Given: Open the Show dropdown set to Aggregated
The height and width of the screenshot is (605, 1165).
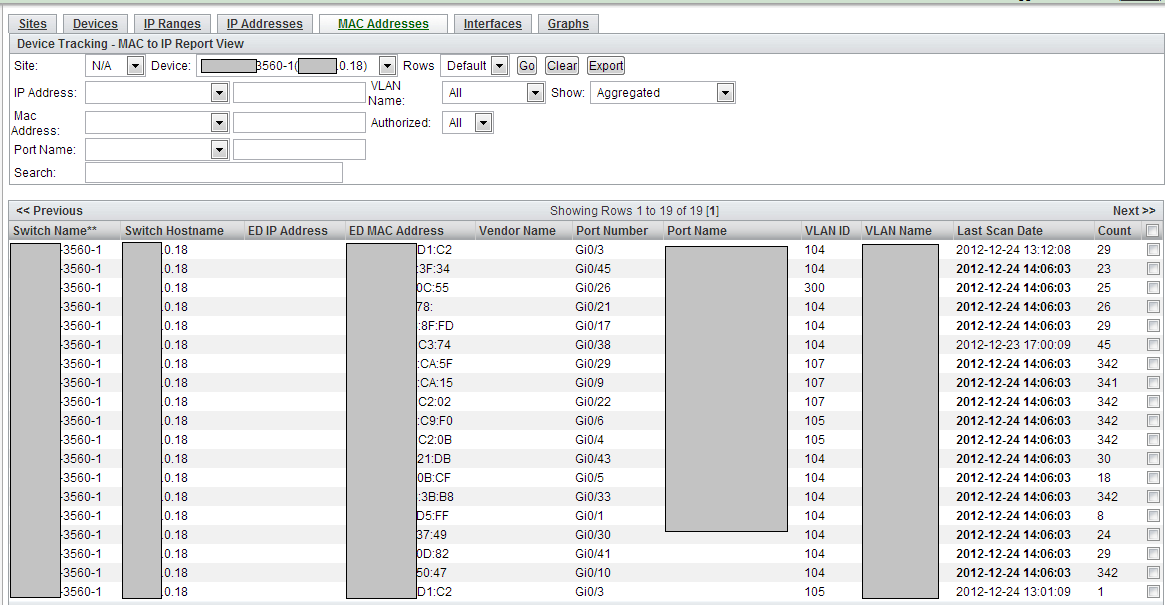Looking at the screenshot, I should click(725, 92).
